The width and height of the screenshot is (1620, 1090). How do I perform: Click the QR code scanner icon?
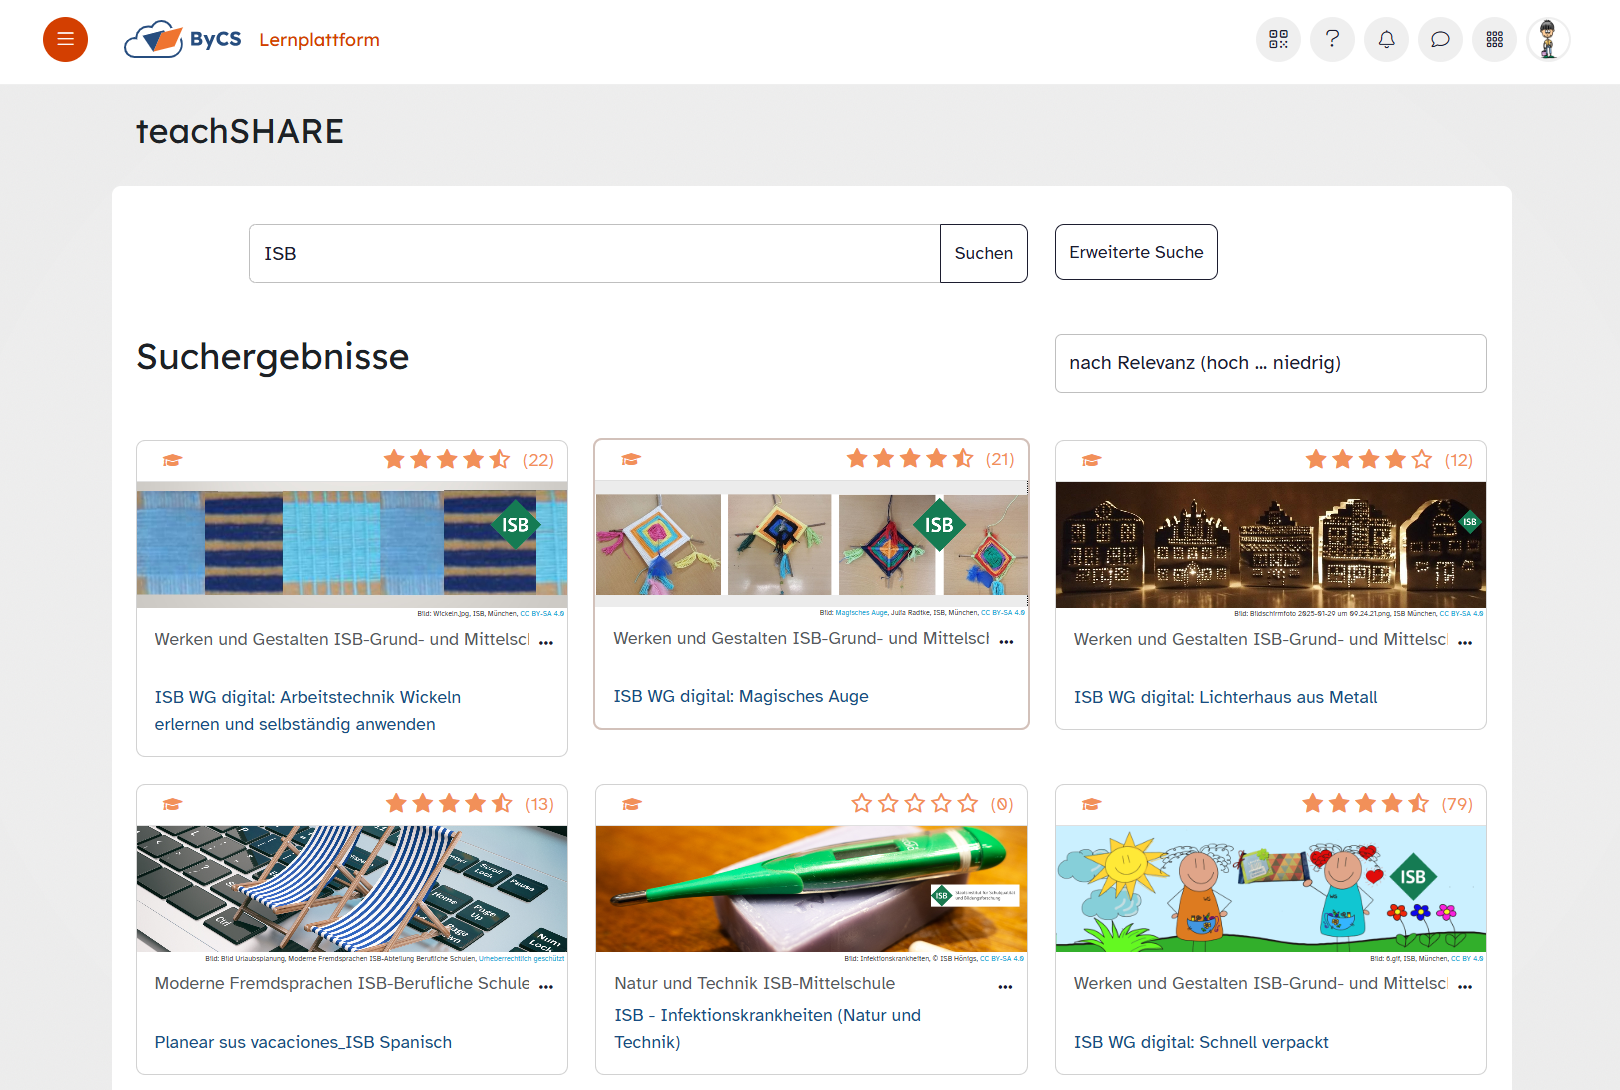tap(1278, 40)
